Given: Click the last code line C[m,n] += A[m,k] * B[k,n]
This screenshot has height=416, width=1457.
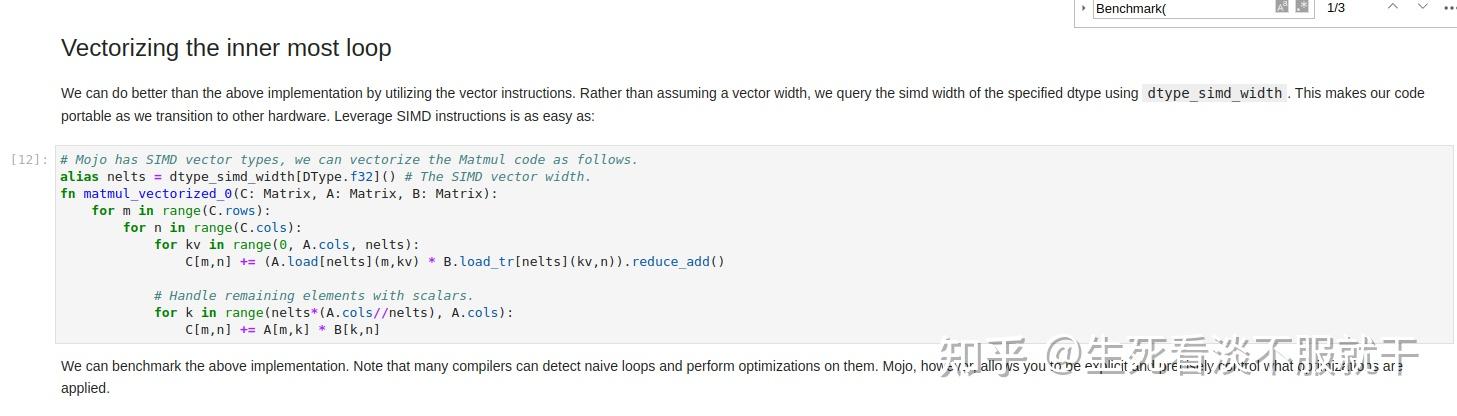Looking at the screenshot, I should point(282,330).
